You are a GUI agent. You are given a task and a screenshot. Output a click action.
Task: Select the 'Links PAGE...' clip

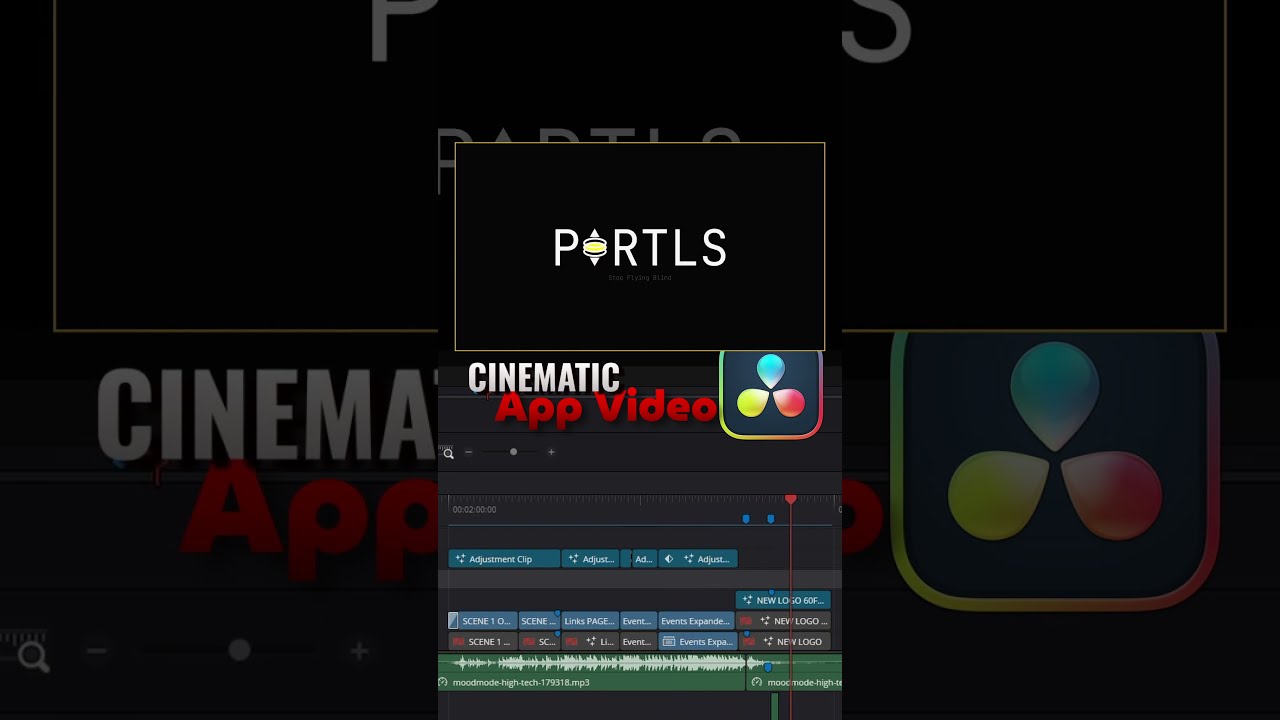coord(590,621)
